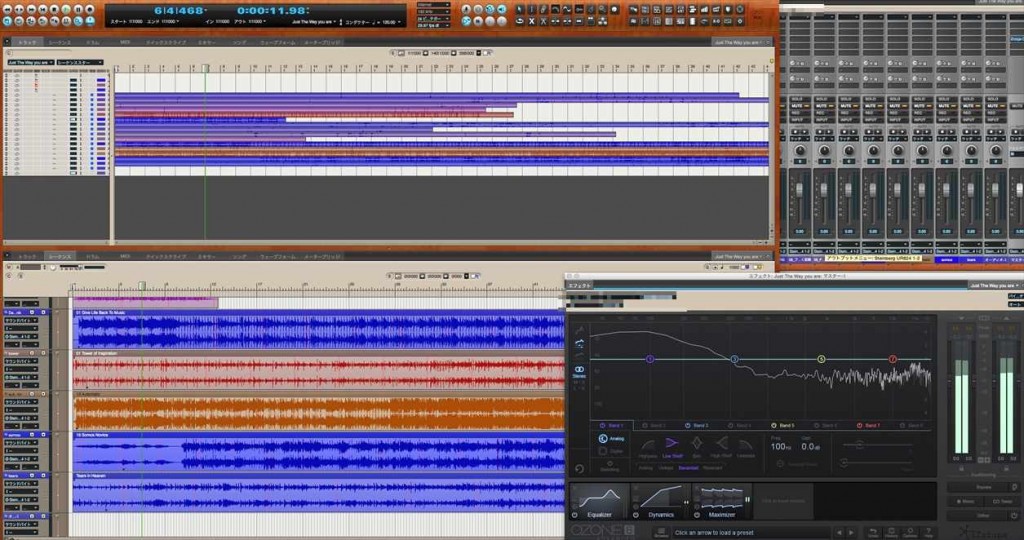This screenshot has width=1024, height=540.
Task: Open the frame rate dropdown in the control panel
Action: (x=434, y=25)
